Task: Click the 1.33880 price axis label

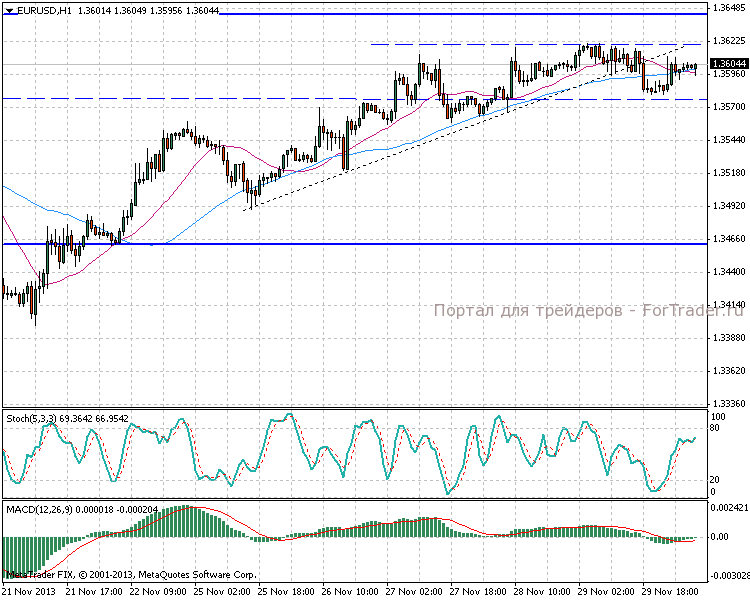Action: tap(729, 338)
